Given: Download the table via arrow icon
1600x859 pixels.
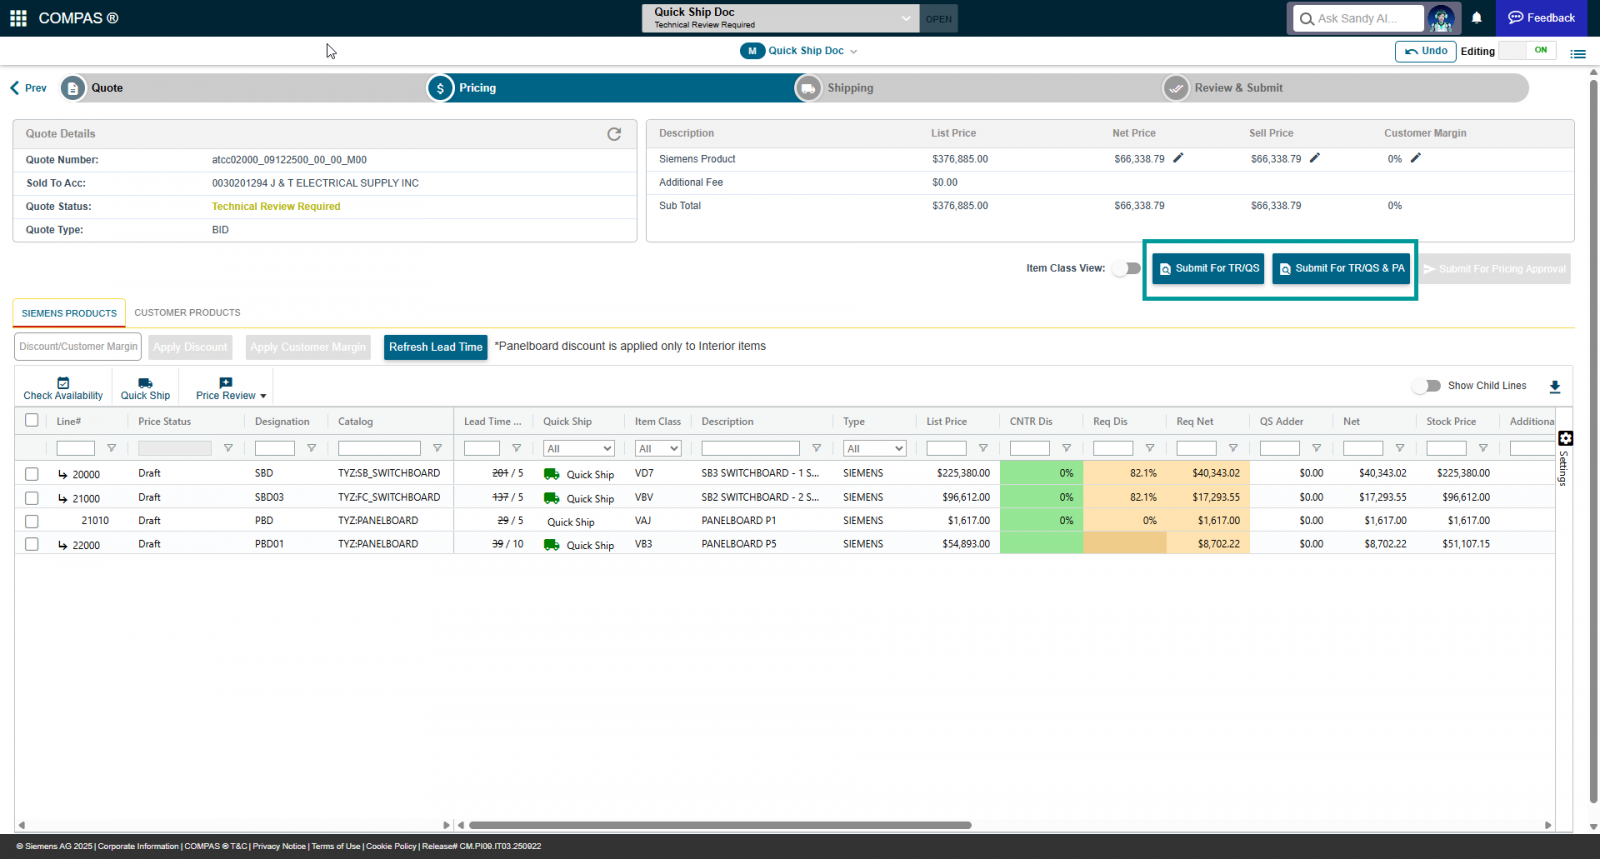Looking at the screenshot, I should 1555,386.
